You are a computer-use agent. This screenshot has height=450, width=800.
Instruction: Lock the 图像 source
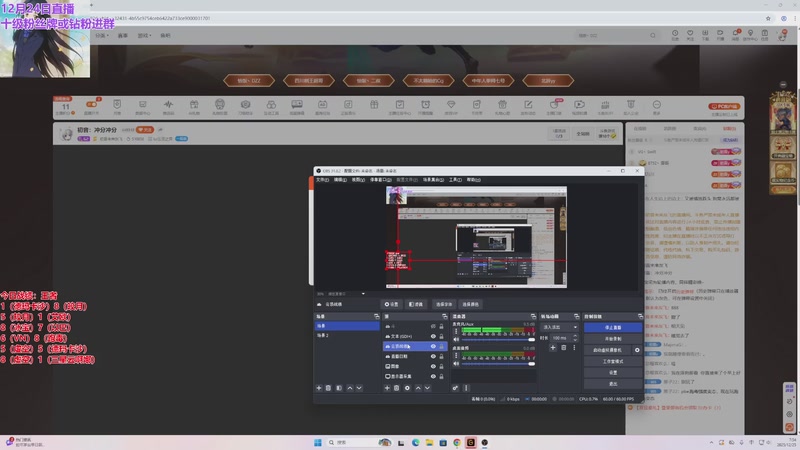442,366
